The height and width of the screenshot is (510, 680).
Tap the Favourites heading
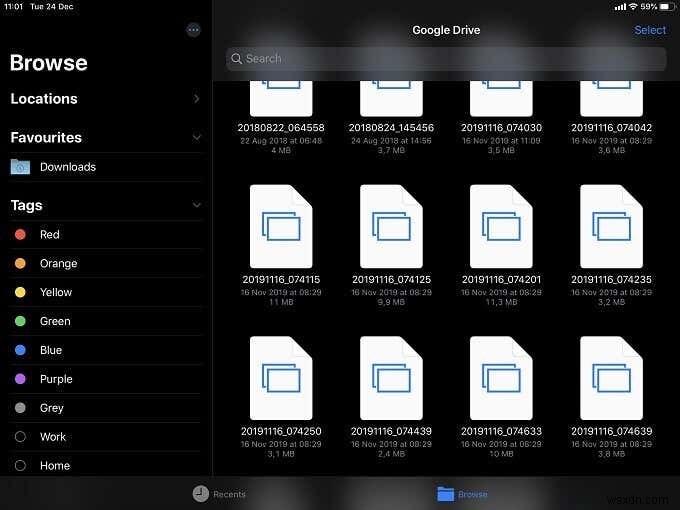46,137
